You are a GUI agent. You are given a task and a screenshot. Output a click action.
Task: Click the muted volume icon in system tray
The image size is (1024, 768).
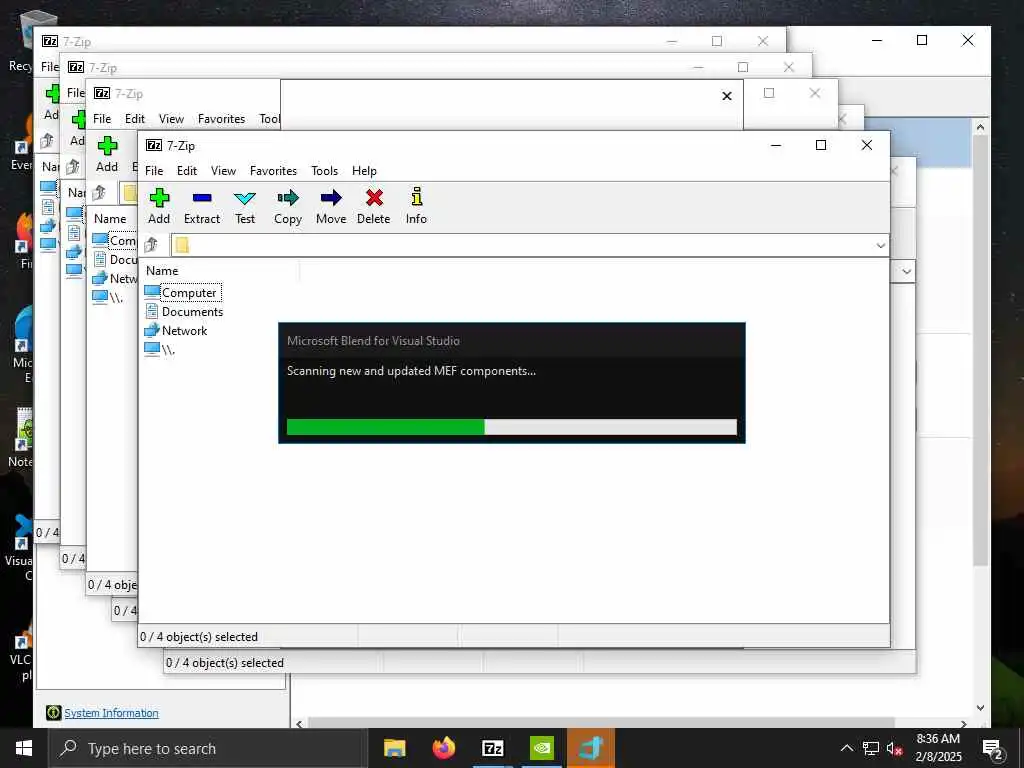click(894, 749)
